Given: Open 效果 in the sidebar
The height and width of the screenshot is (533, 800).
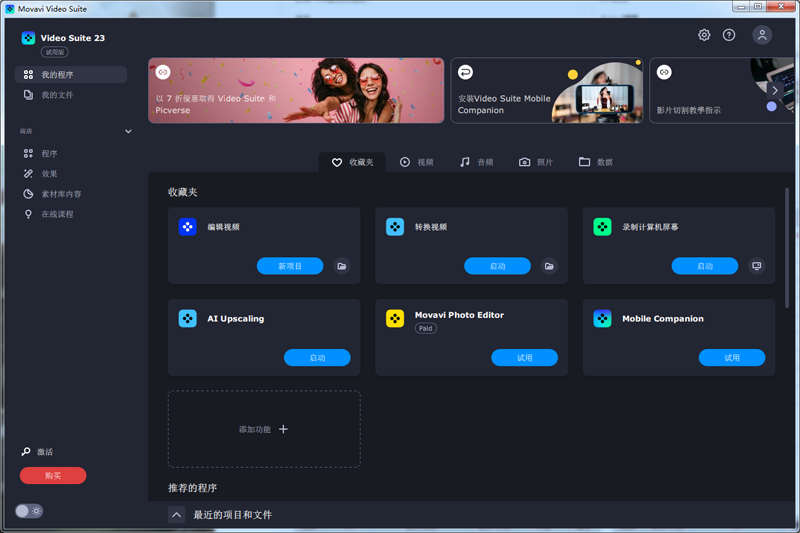Looking at the screenshot, I should click(x=71, y=174).
